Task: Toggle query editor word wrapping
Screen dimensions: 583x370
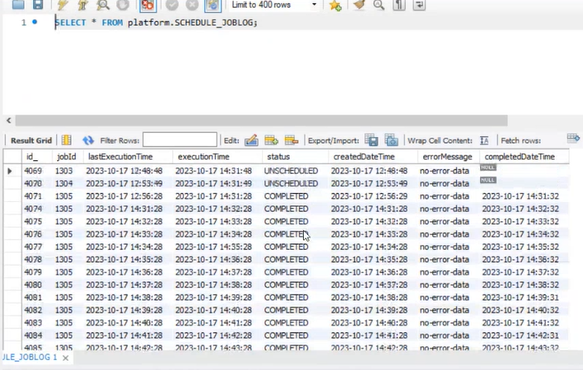Action: (x=419, y=4)
